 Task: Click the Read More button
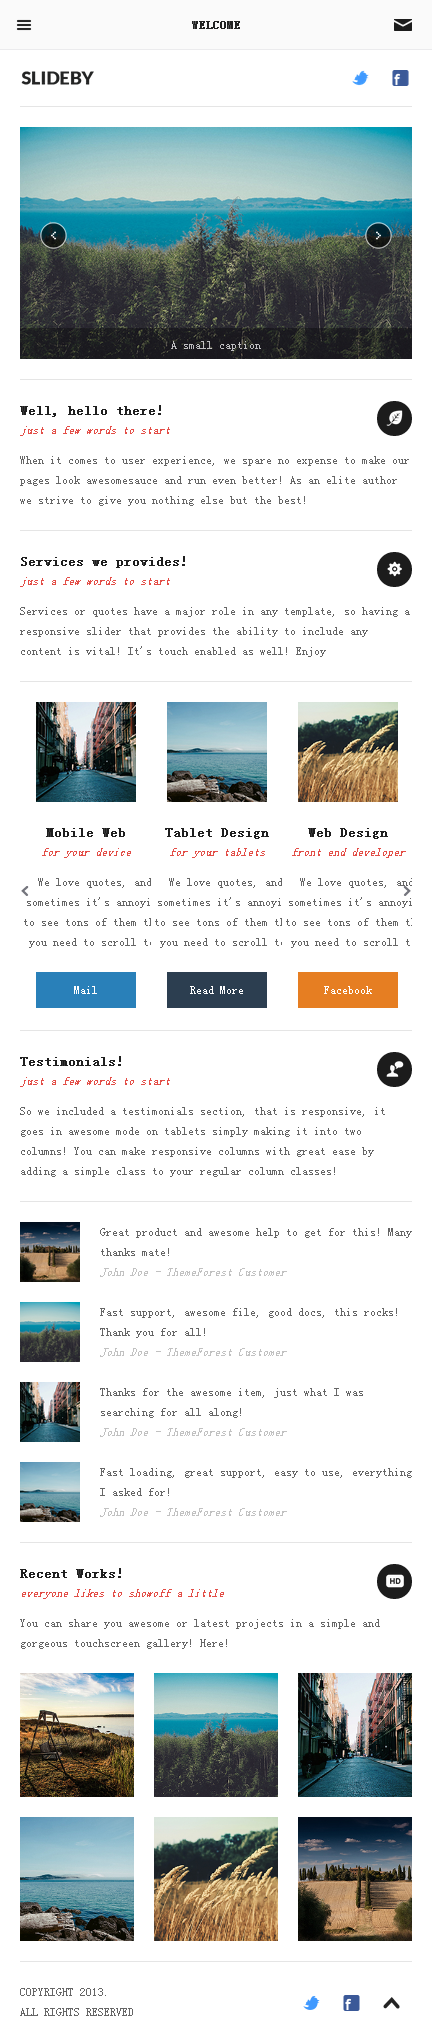coord(217,990)
